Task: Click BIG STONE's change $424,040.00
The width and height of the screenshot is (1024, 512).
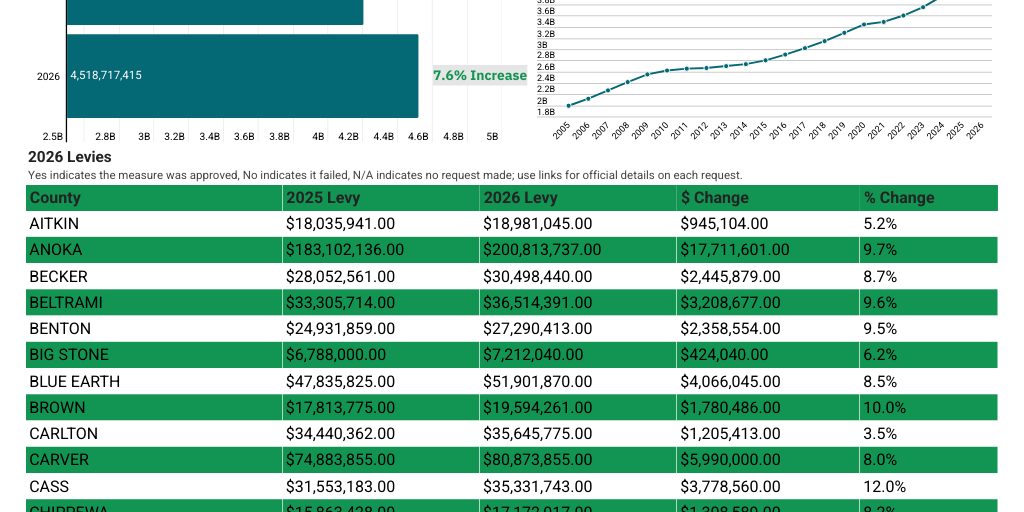Action: tap(768, 355)
